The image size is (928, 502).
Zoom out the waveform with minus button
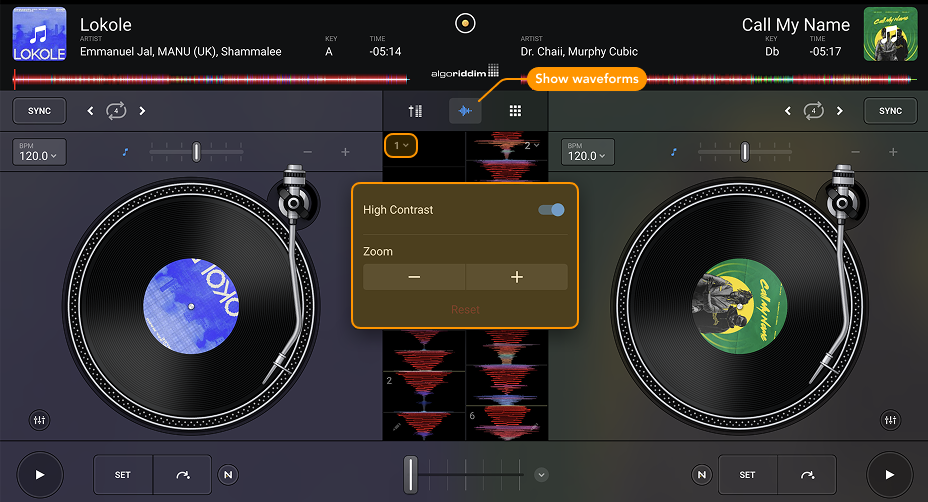tap(414, 277)
